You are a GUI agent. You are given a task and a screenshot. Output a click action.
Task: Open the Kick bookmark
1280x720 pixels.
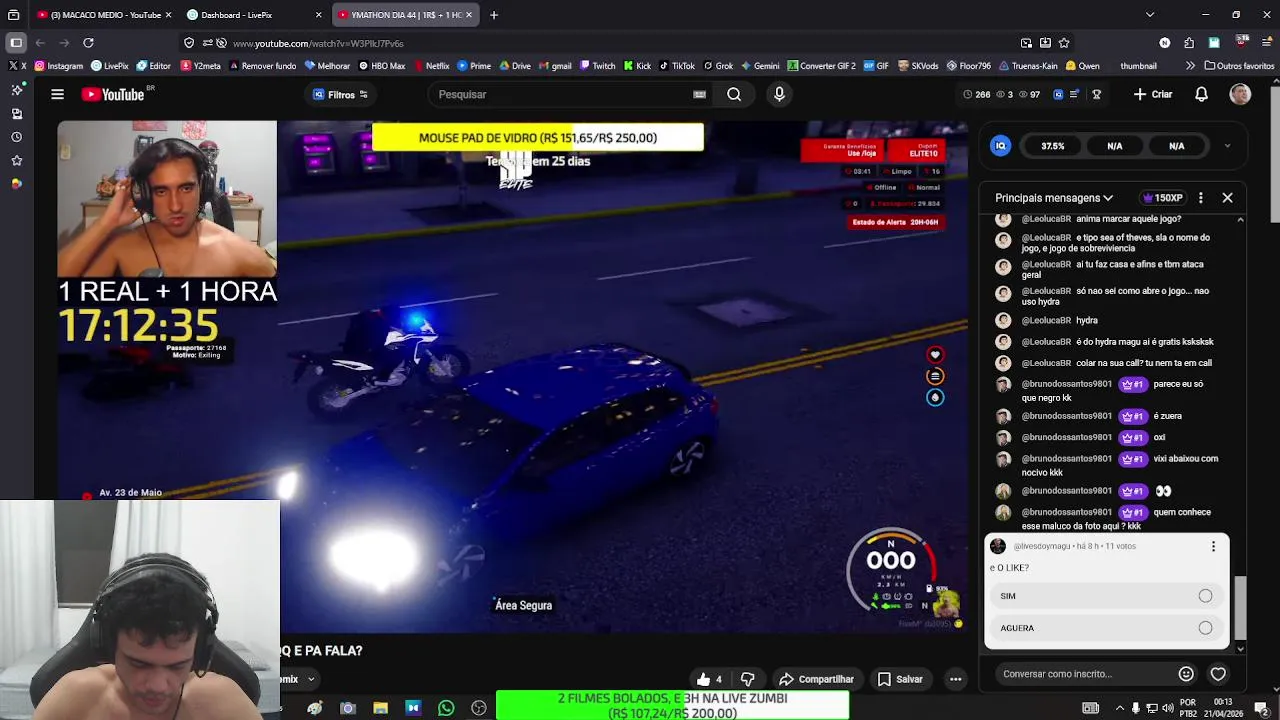point(637,66)
